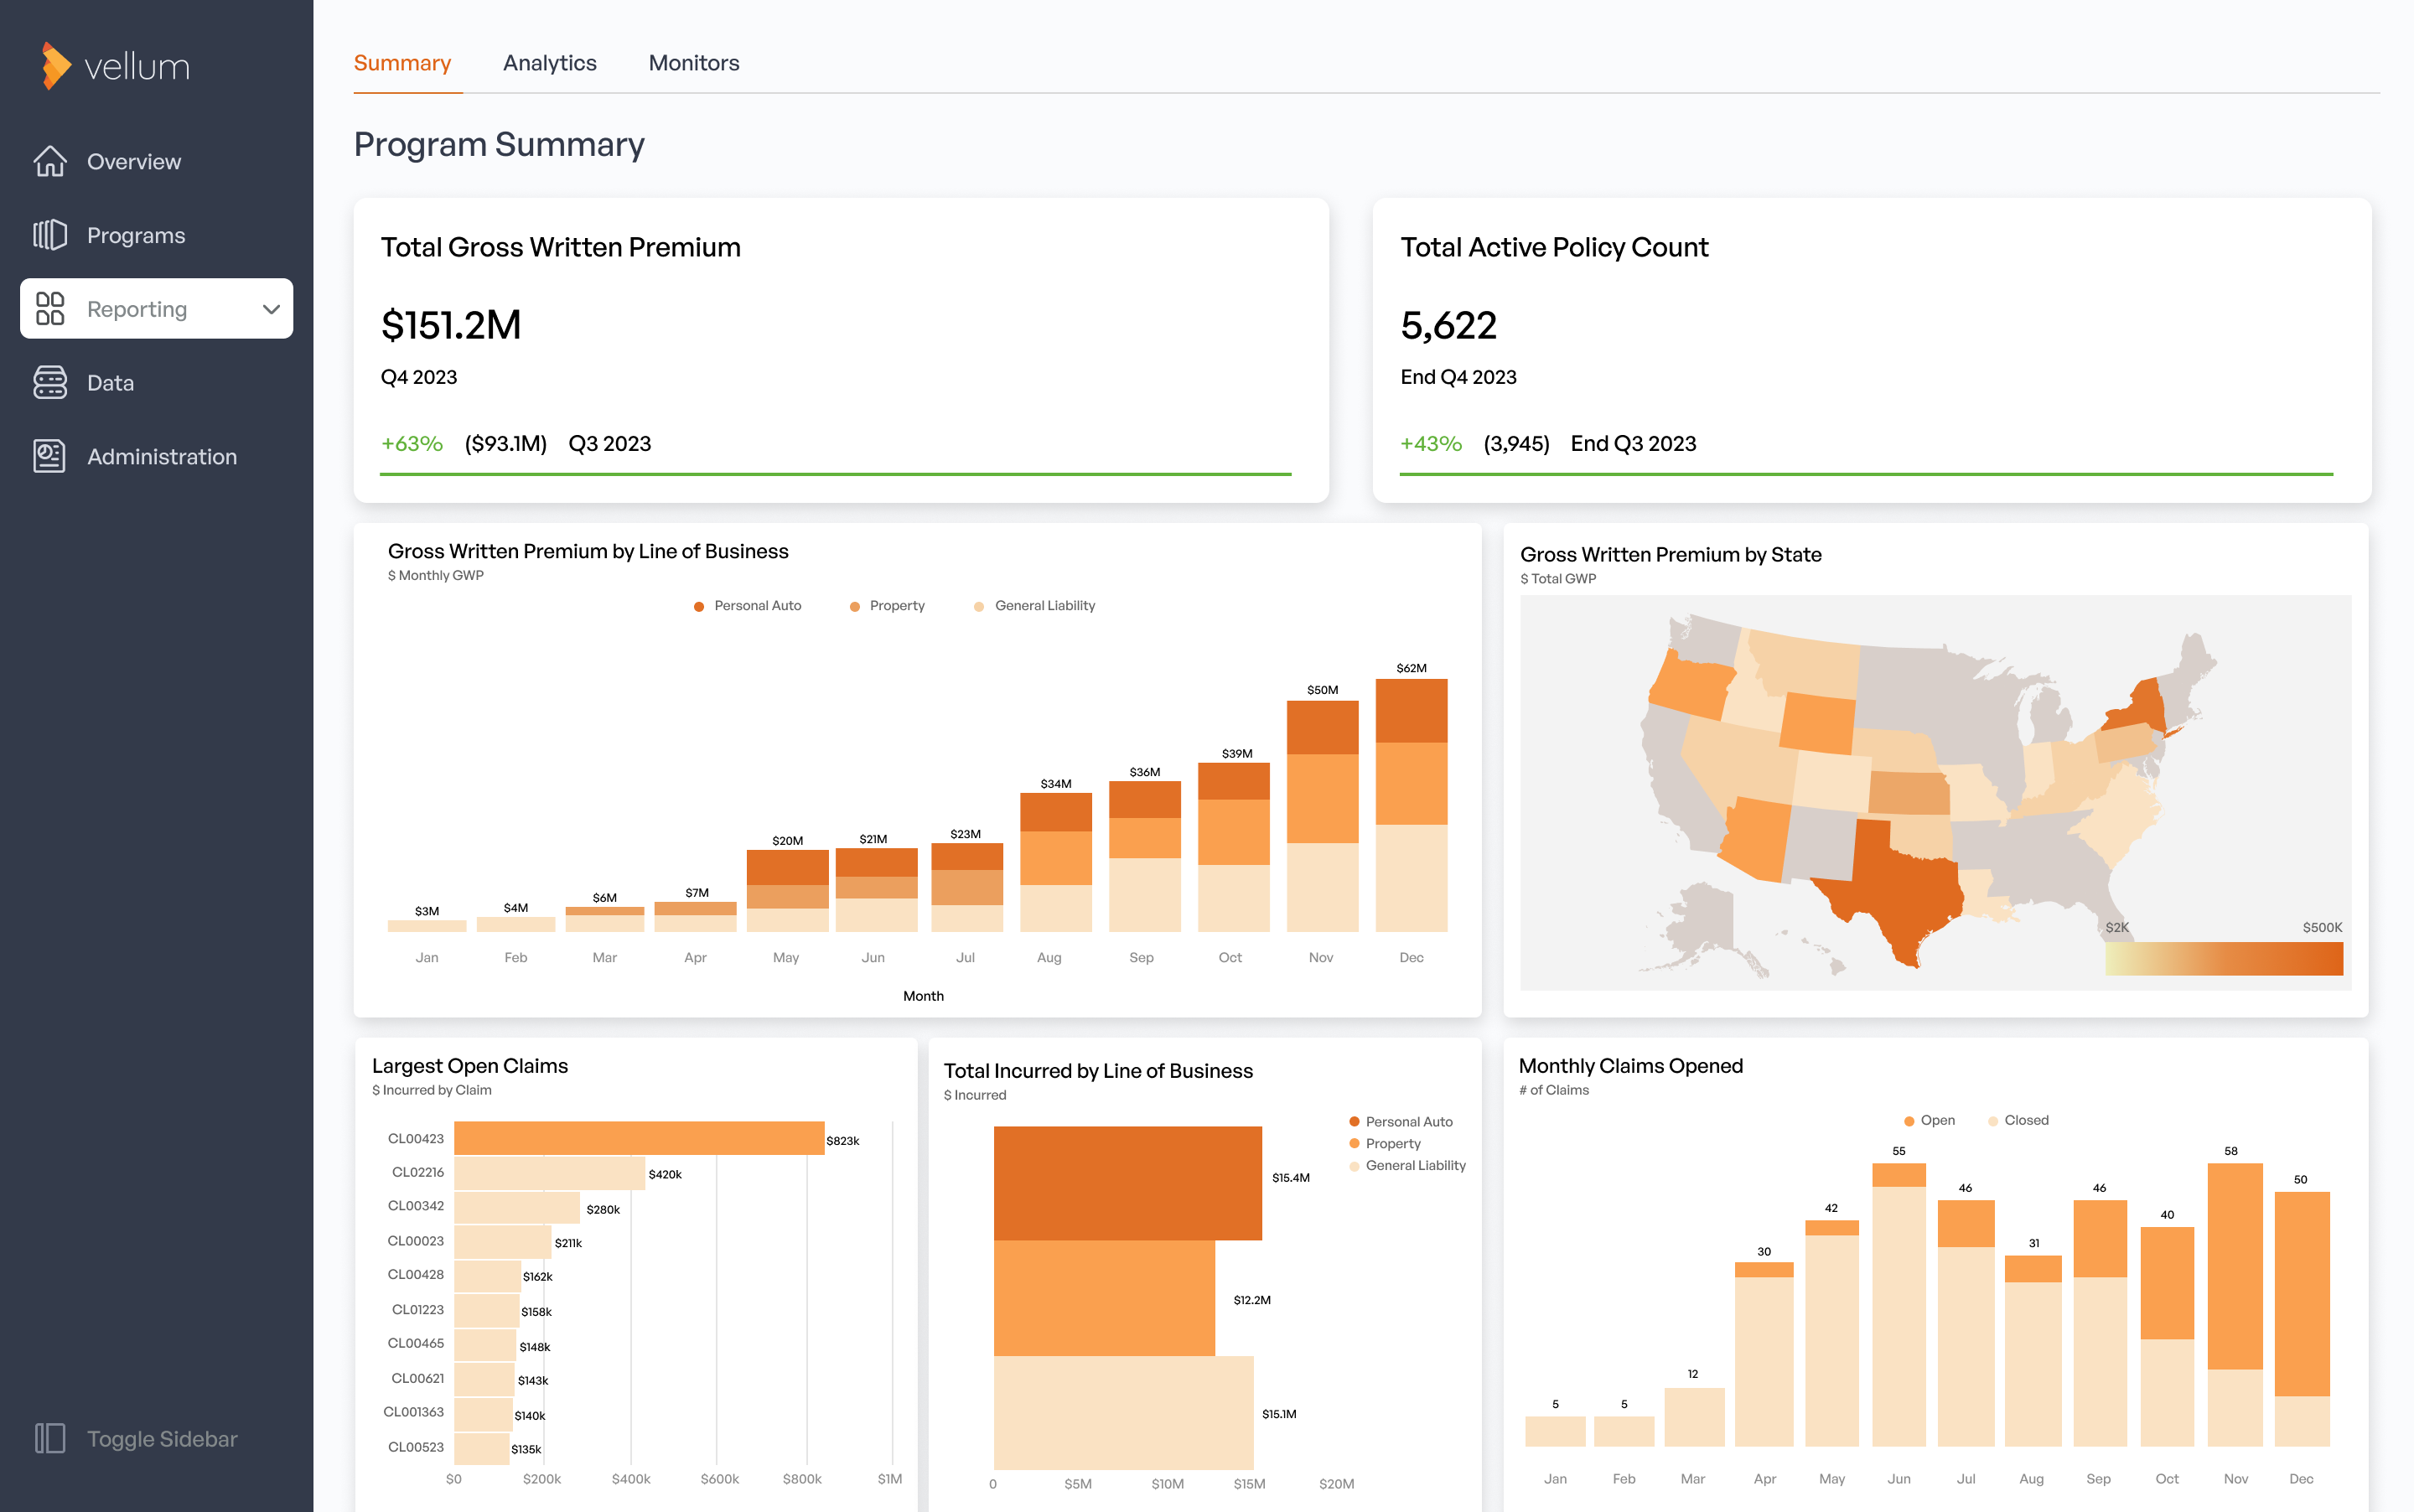Expand the Reporting menu chevron
This screenshot has width=2414, height=1512.
(x=271, y=309)
